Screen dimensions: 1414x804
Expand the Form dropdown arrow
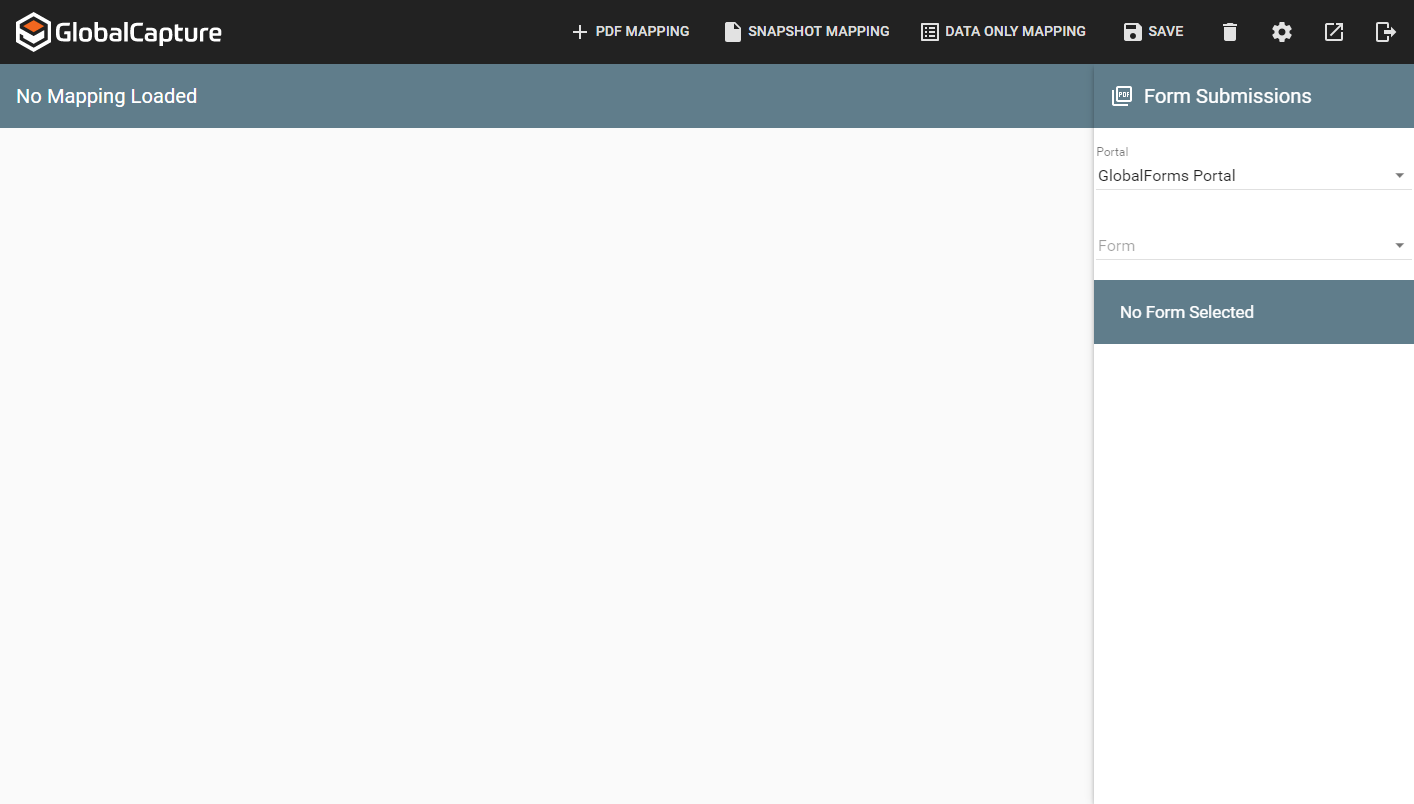pos(1399,246)
